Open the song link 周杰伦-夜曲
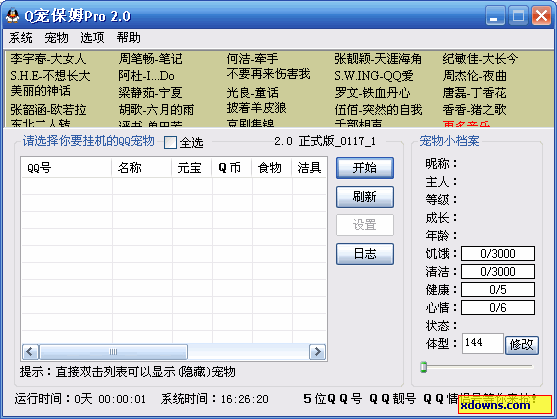The height and width of the screenshot is (419, 557). point(475,76)
